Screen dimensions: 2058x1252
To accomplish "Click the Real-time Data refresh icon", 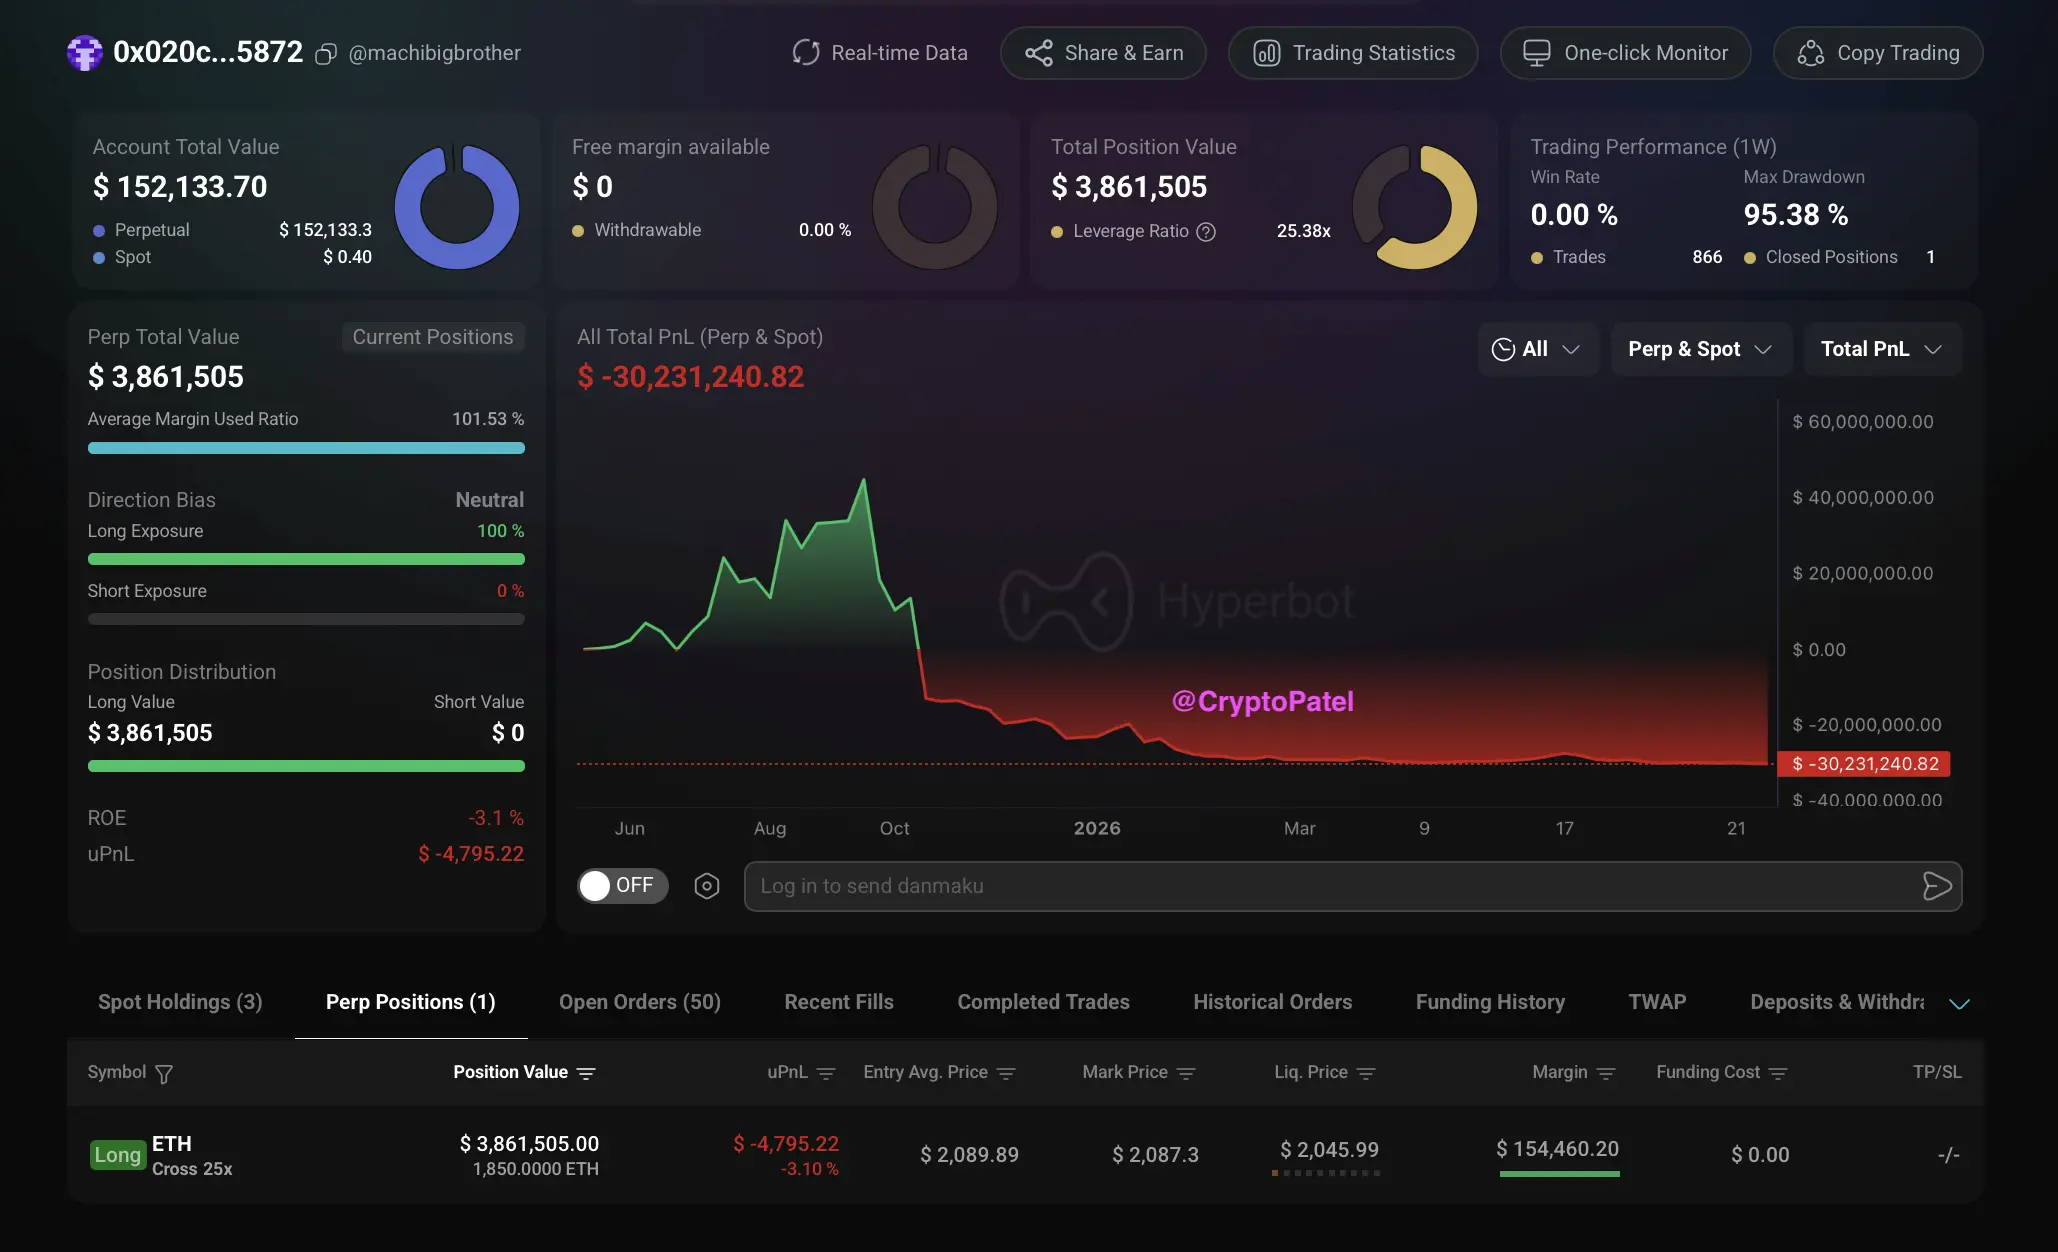I will pyautogui.click(x=806, y=53).
